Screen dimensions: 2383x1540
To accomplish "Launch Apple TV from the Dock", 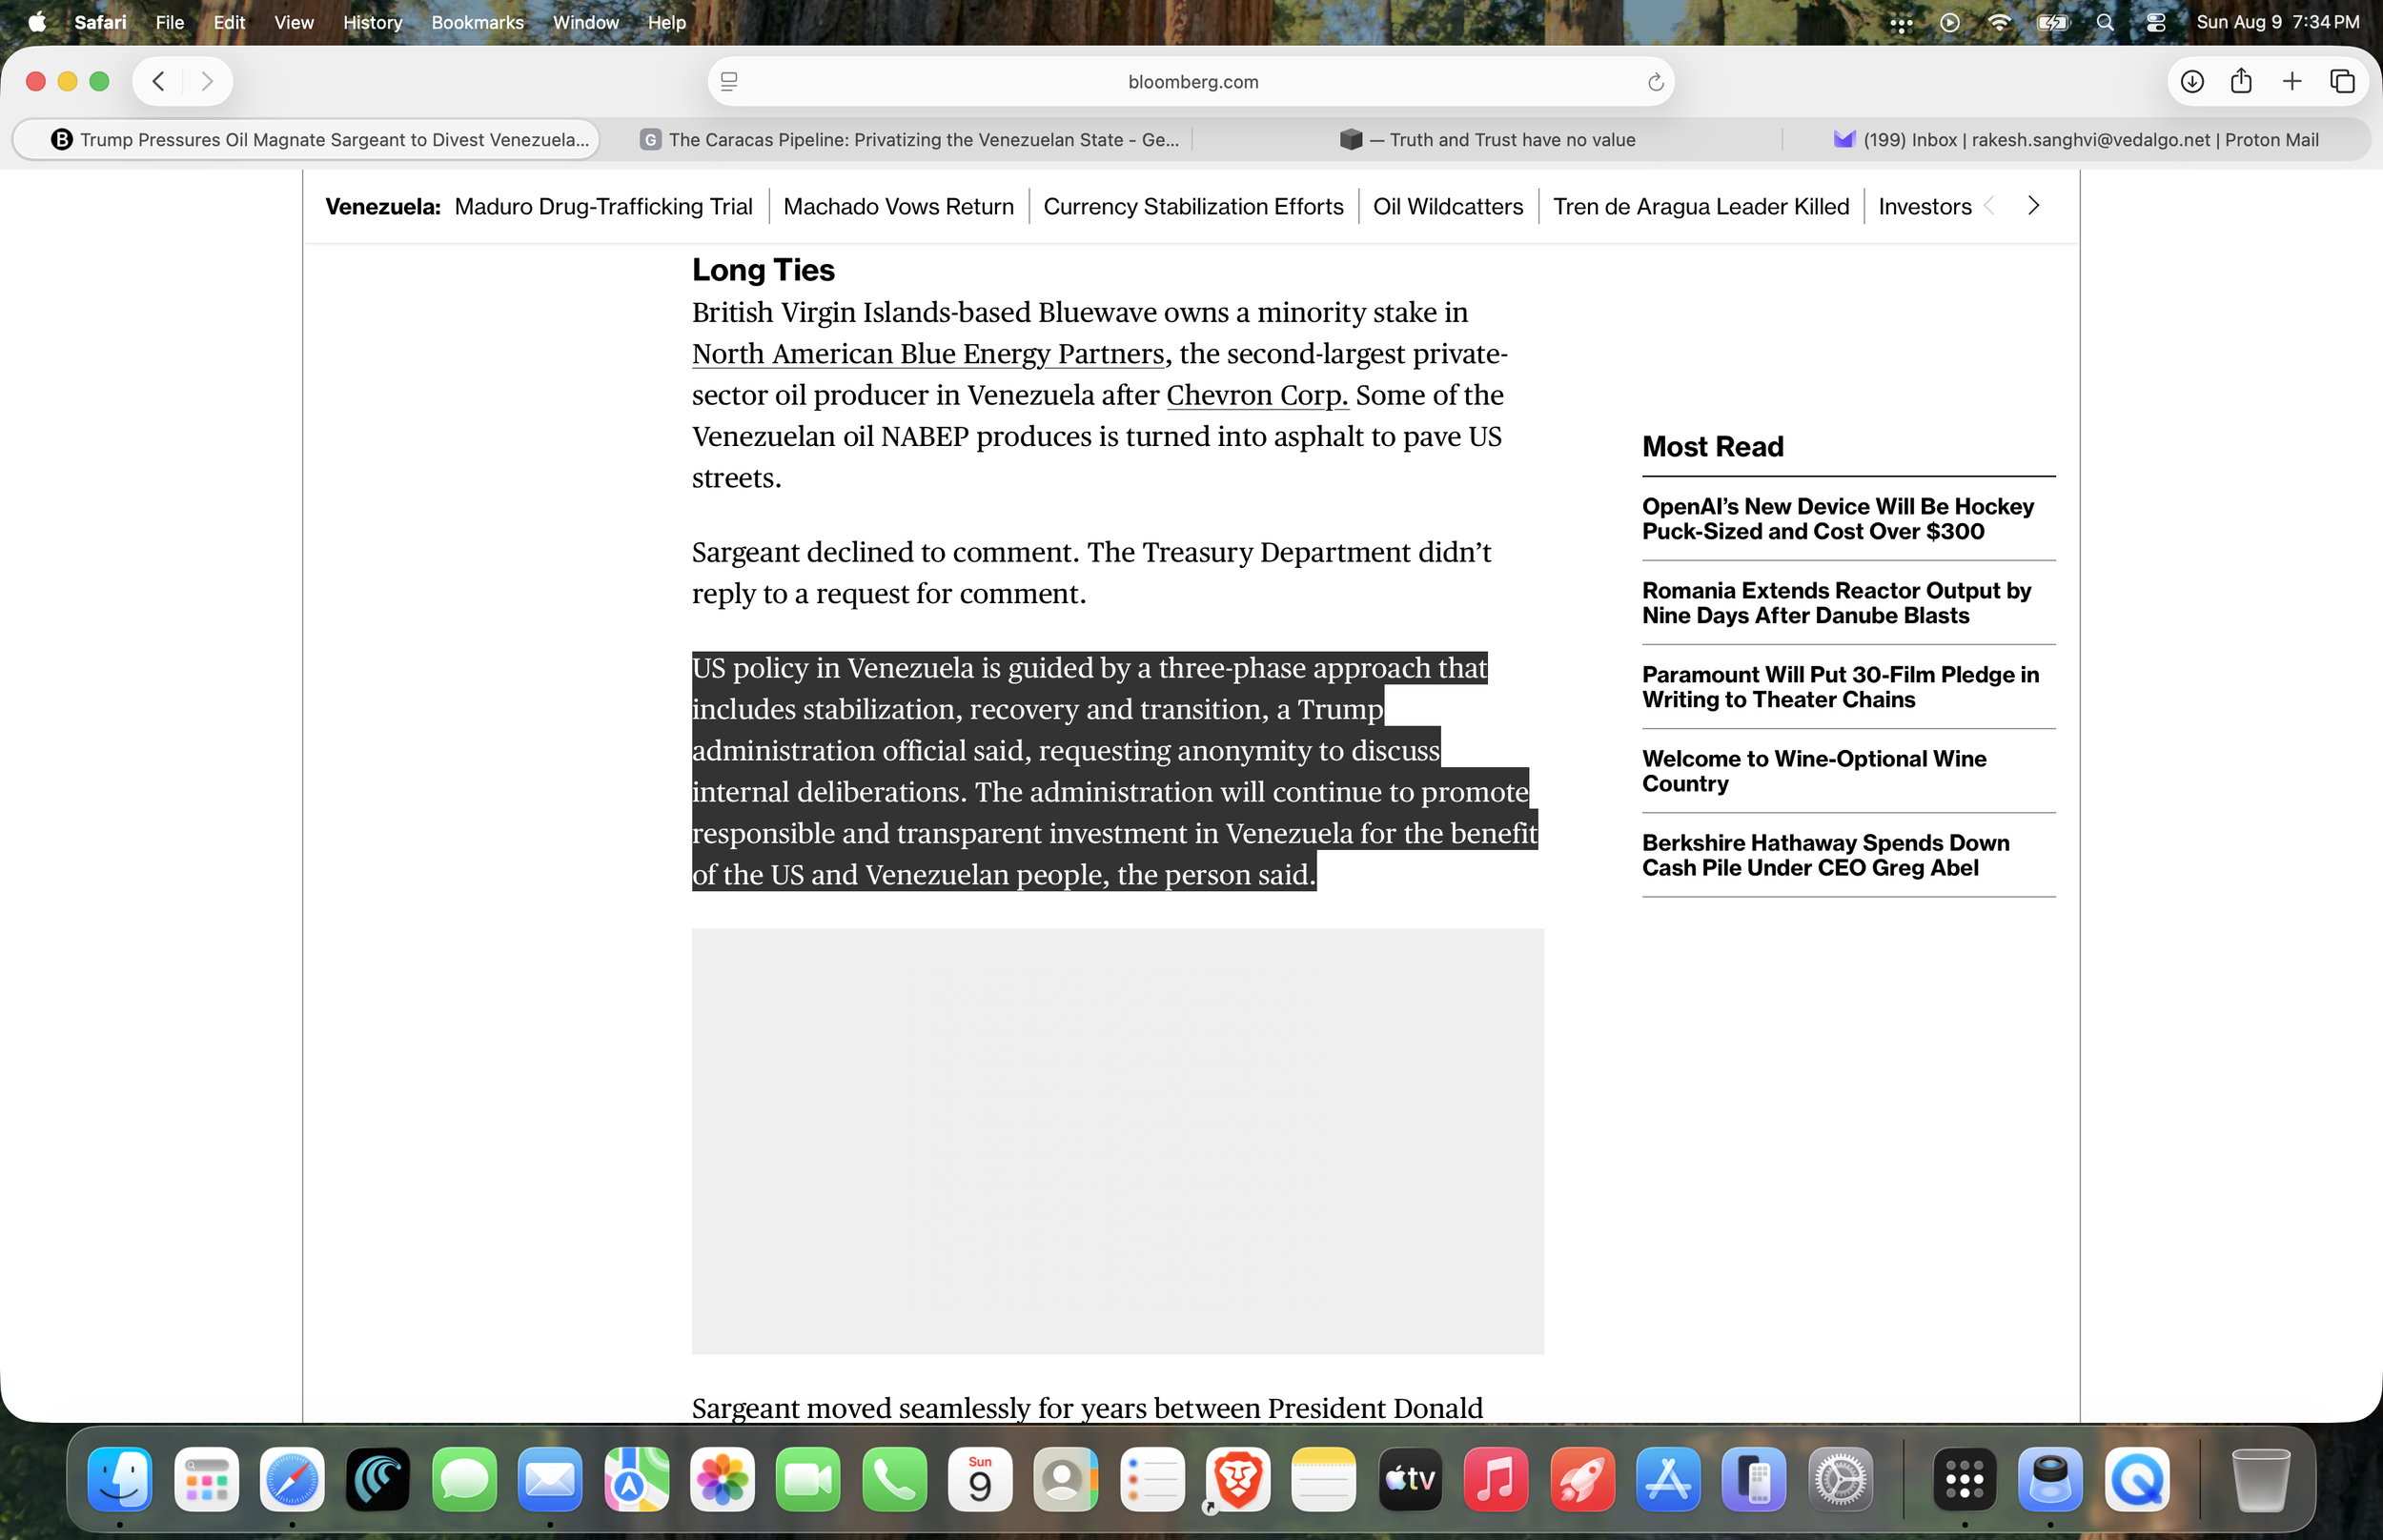I will [1410, 1479].
